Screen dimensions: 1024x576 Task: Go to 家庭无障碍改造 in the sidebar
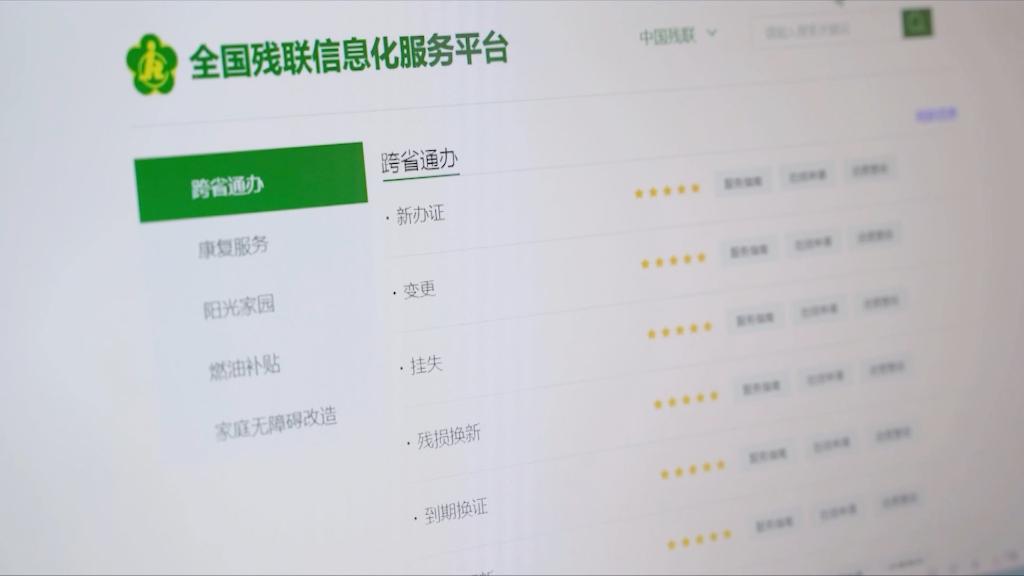pos(276,423)
